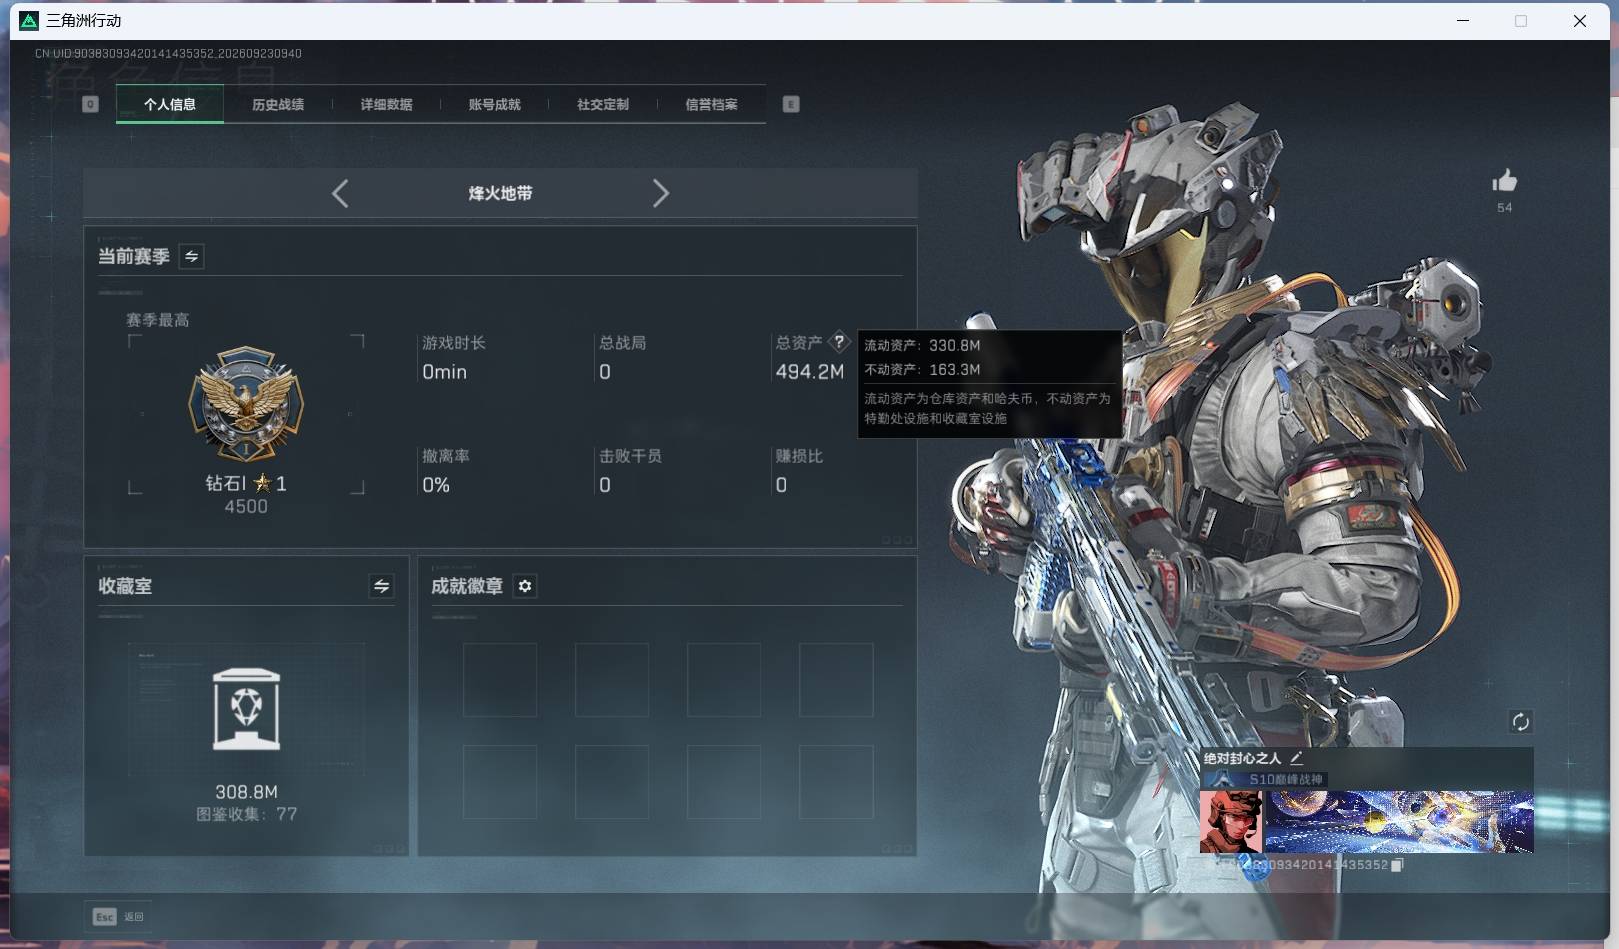Image resolution: width=1619 pixels, height=949 pixels.
Task: Click the S10巅峰战神 title tag
Action: point(1286,779)
